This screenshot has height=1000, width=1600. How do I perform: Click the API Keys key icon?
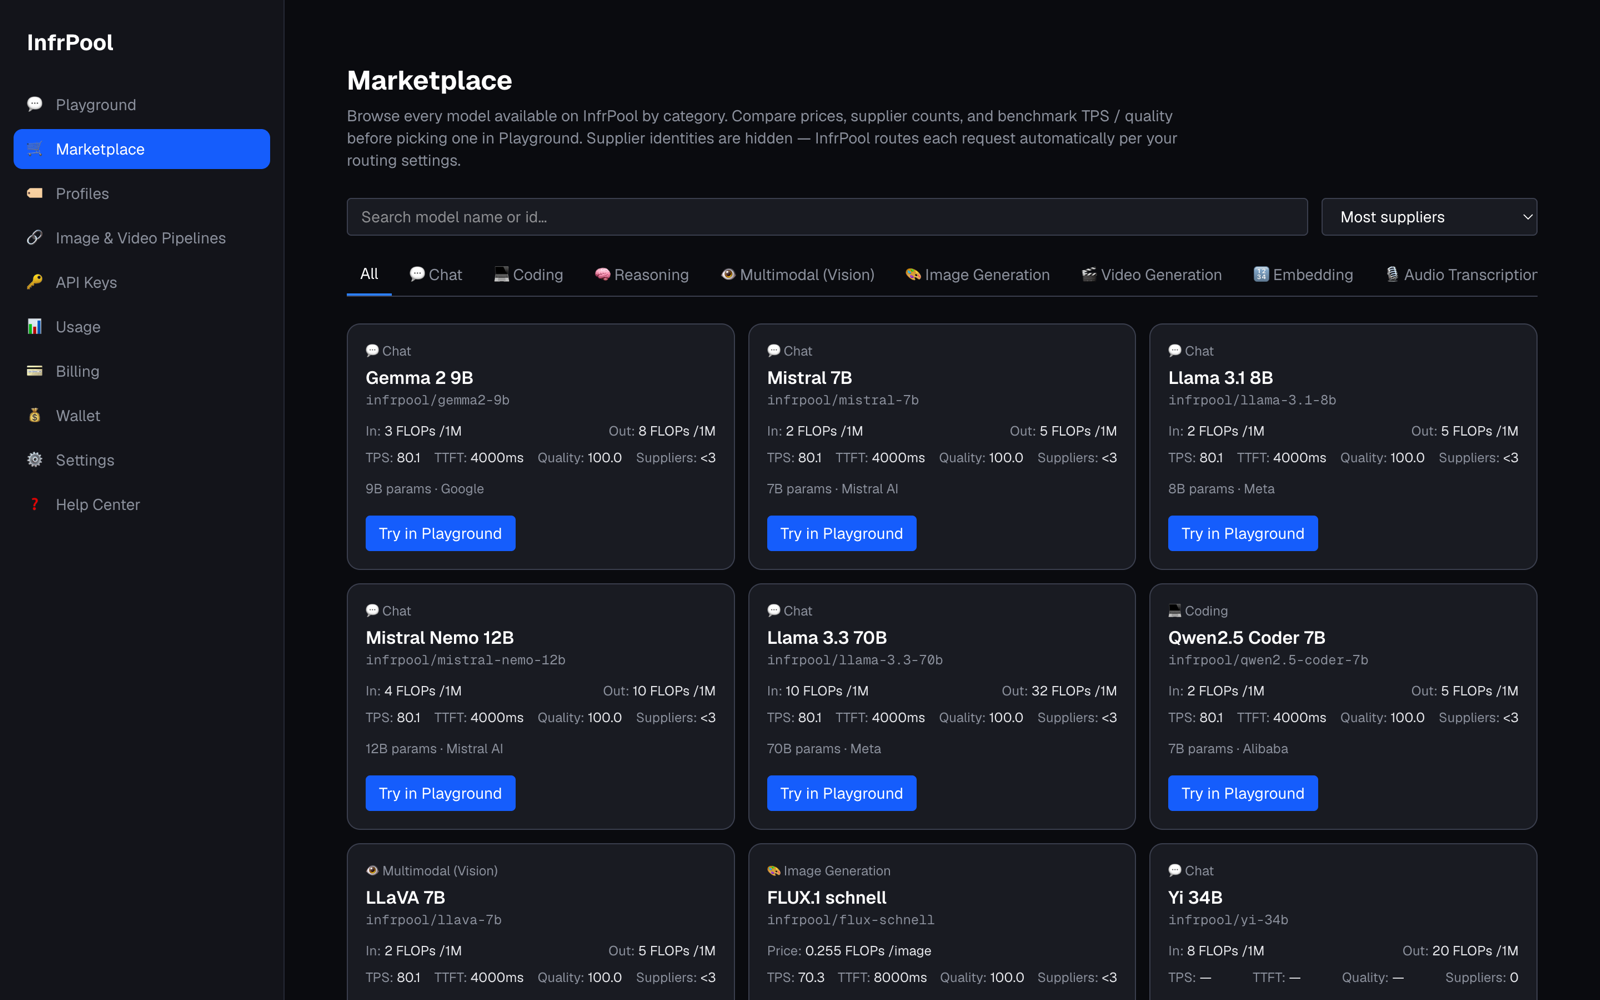[x=35, y=282]
